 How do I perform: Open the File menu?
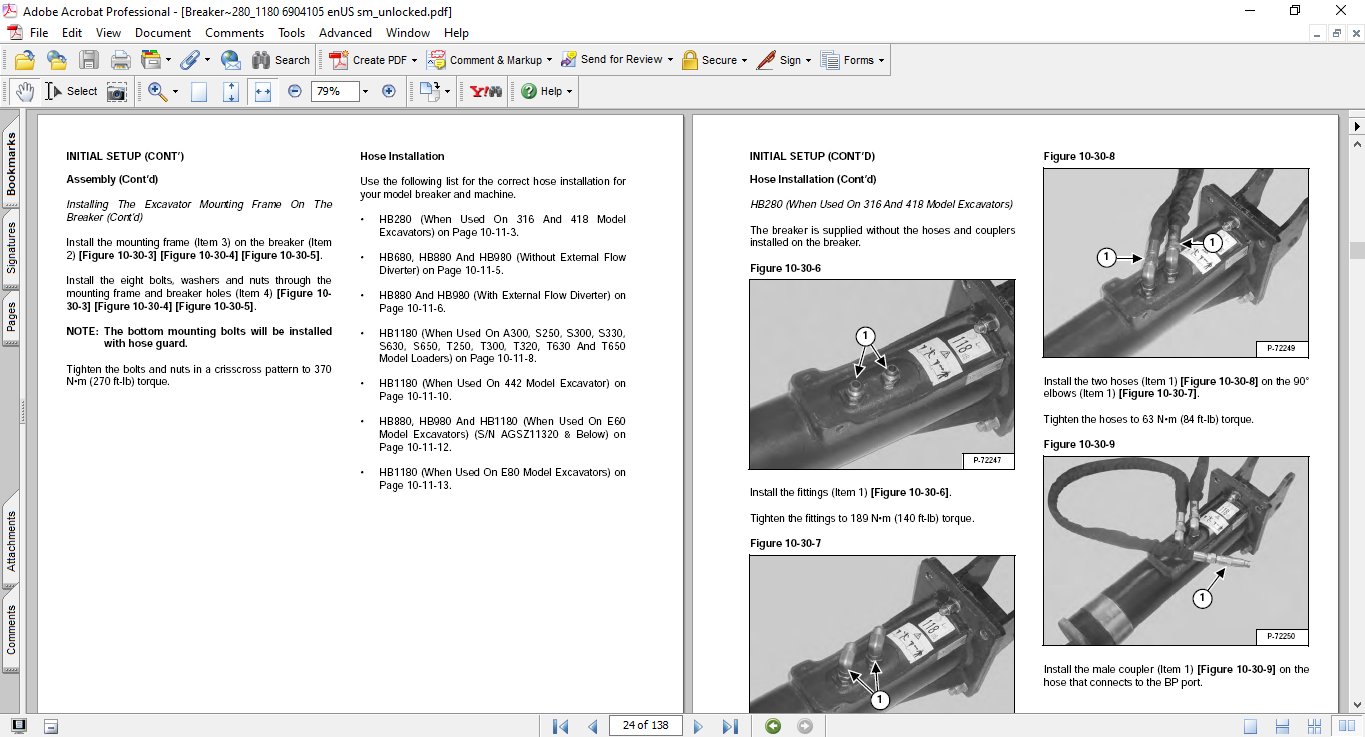point(39,32)
